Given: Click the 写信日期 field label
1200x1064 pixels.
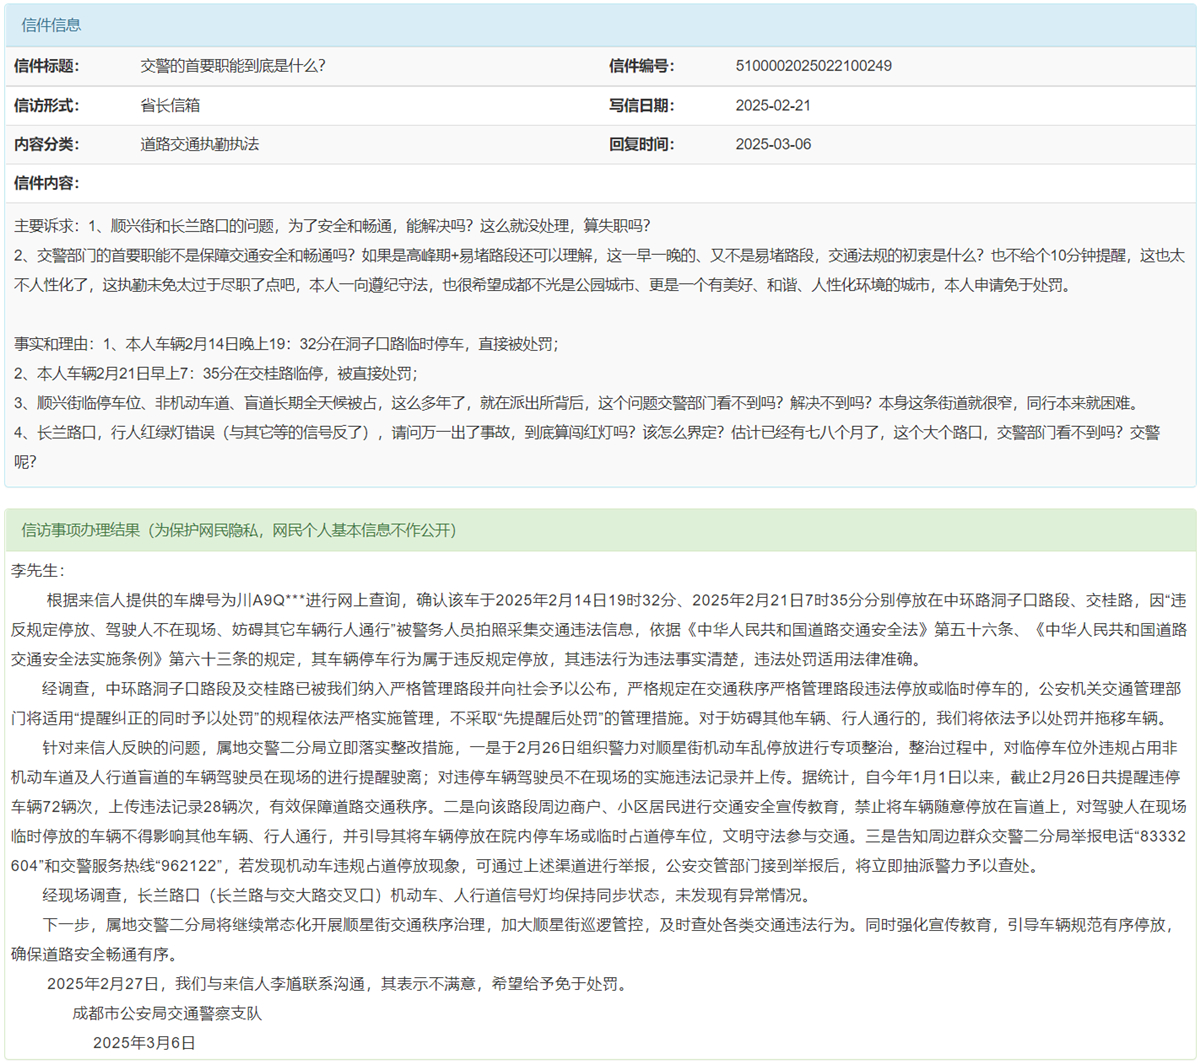Looking at the screenshot, I should (x=641, y=105).
